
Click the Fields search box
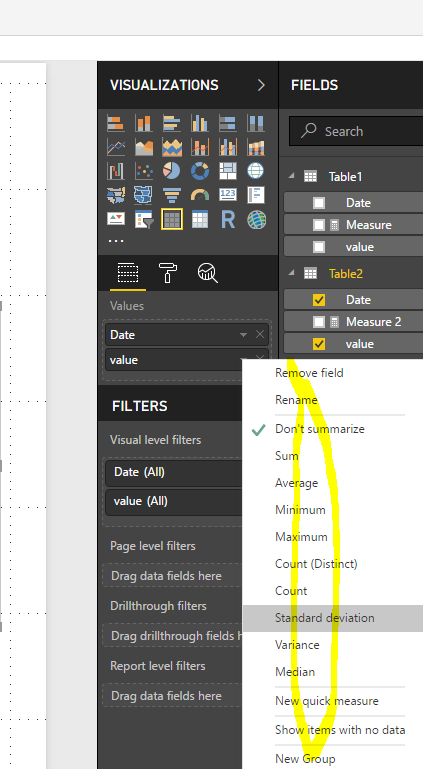pyautogui.click(x=356, y=131)
